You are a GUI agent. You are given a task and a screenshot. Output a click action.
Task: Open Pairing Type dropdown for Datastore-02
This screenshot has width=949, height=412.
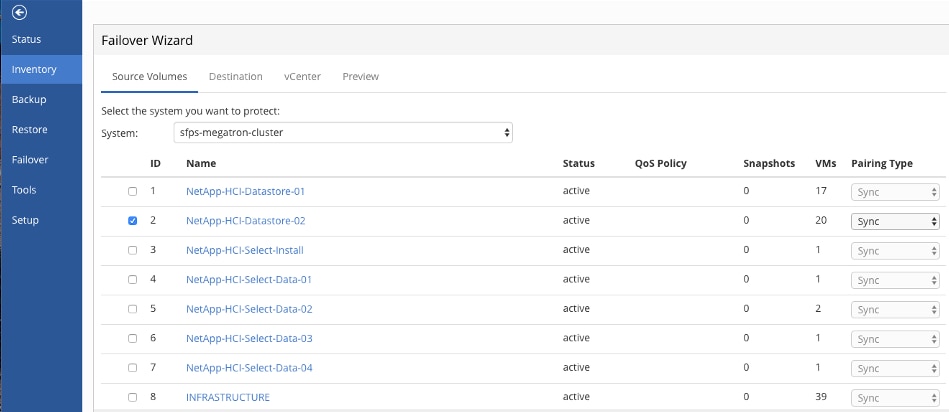click(895, 221)
